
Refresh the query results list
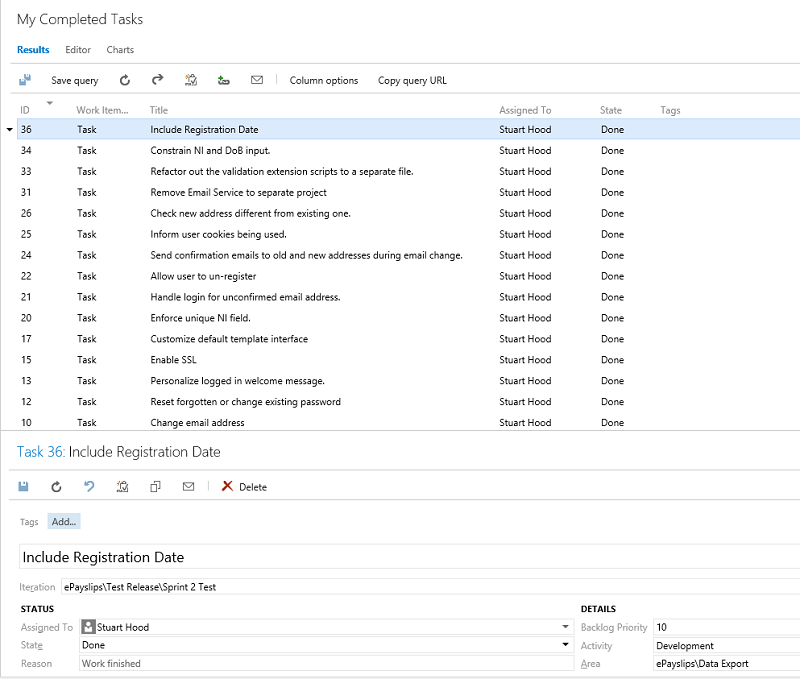(124, 80)
